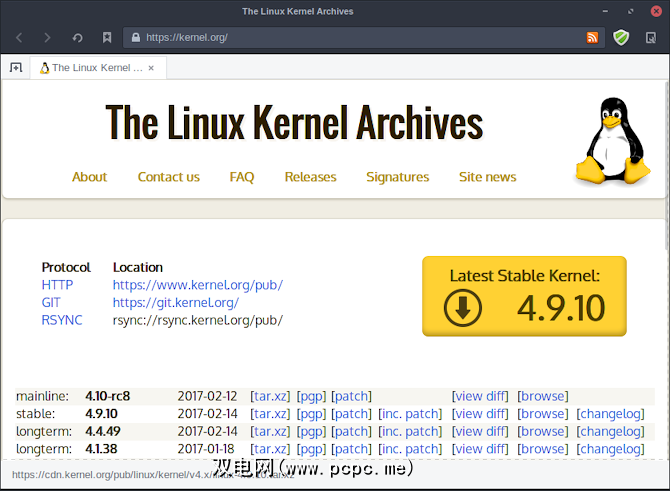The image size is (670, 491).
Task: Browse longterm 4.1.38 source
Action: (x=543, y=449)
